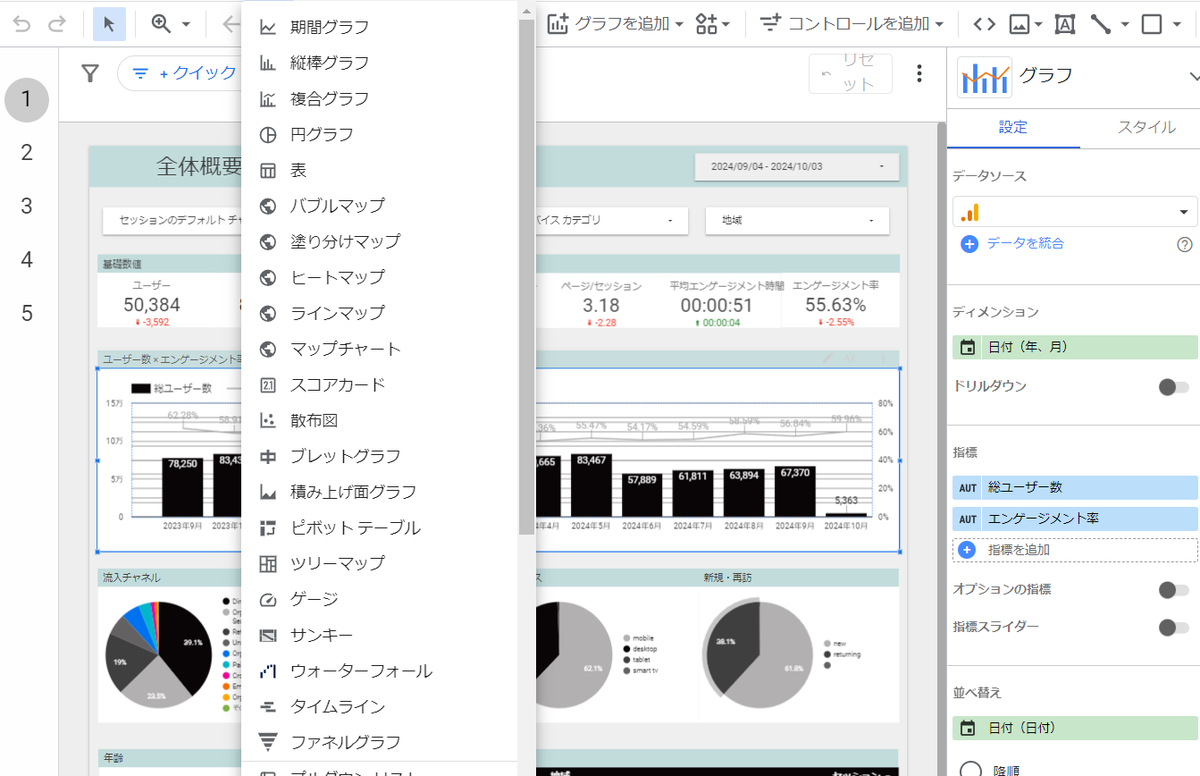Choose ヒートマップ from chart list
This screenshot has width=1200, height=776.
pyautogui.click(x=379, y=277)
